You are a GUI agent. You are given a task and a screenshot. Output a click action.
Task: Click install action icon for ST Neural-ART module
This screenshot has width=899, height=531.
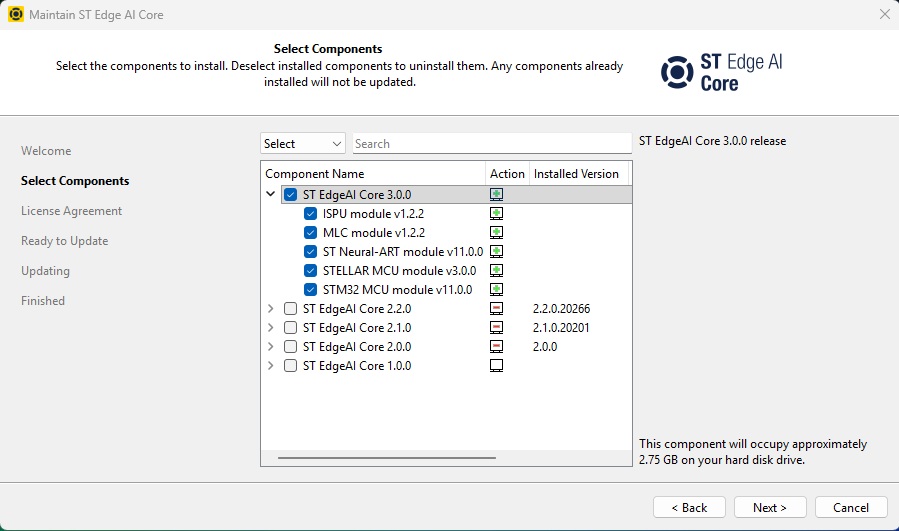[497, 251]
